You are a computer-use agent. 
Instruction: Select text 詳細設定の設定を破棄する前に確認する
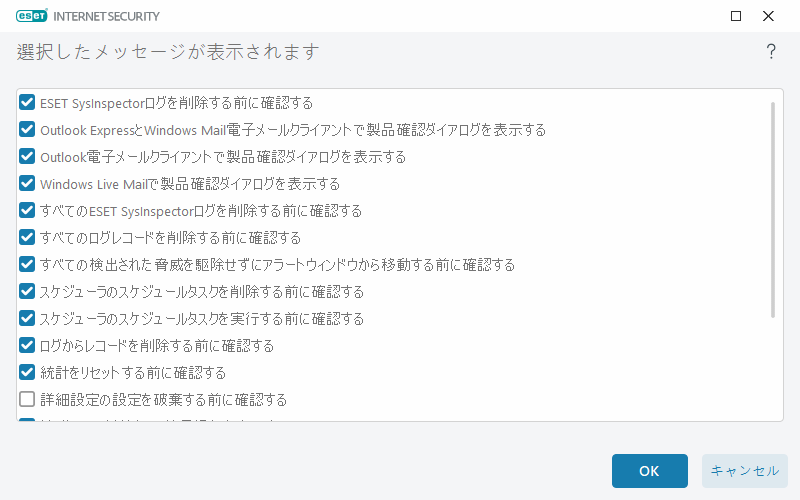pyautogui.click(x=163, y=400)
